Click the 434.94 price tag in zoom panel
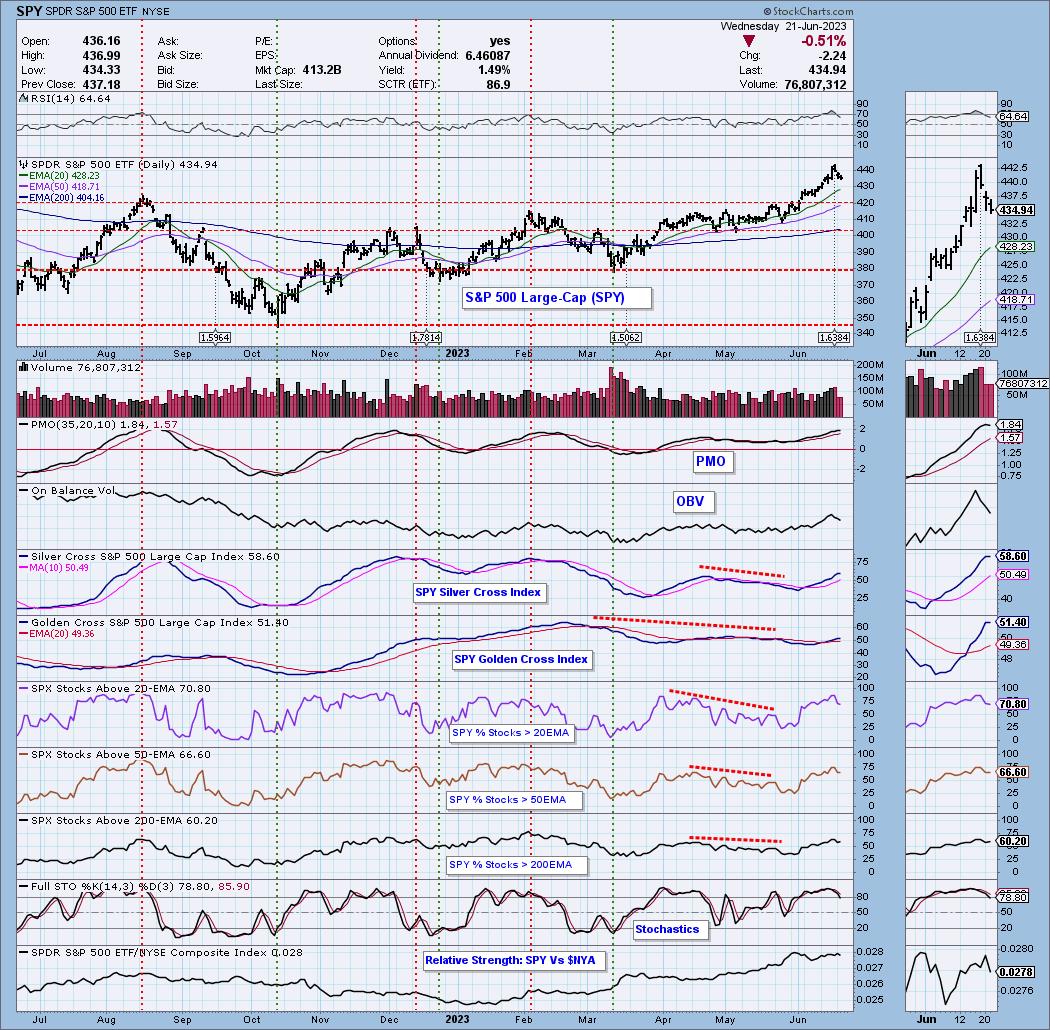Viewport: 1050px width, 1030px height. pos(1016,210)
